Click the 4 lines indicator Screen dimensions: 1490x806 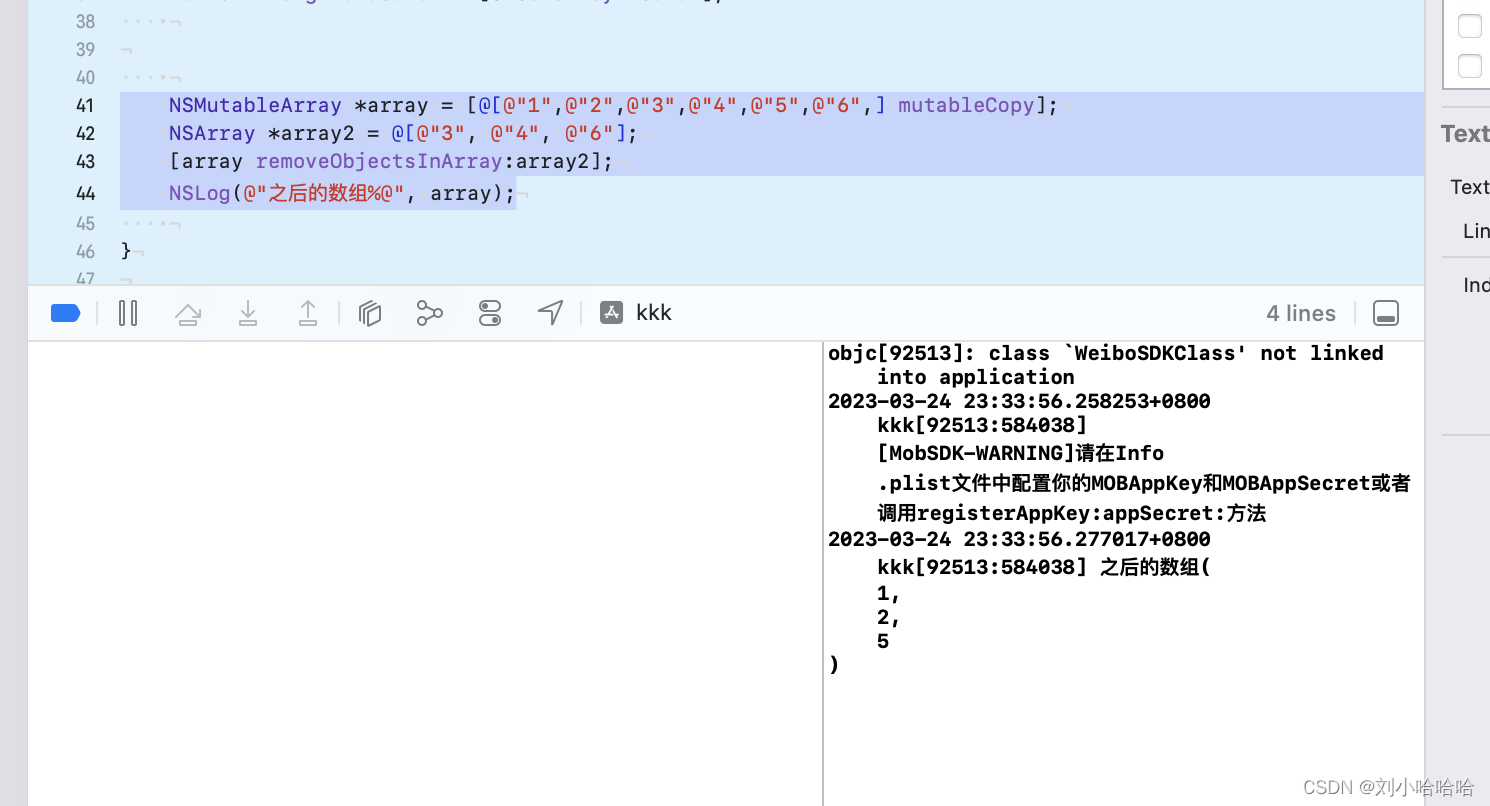pyautogui.click(x=1300, y=313)
